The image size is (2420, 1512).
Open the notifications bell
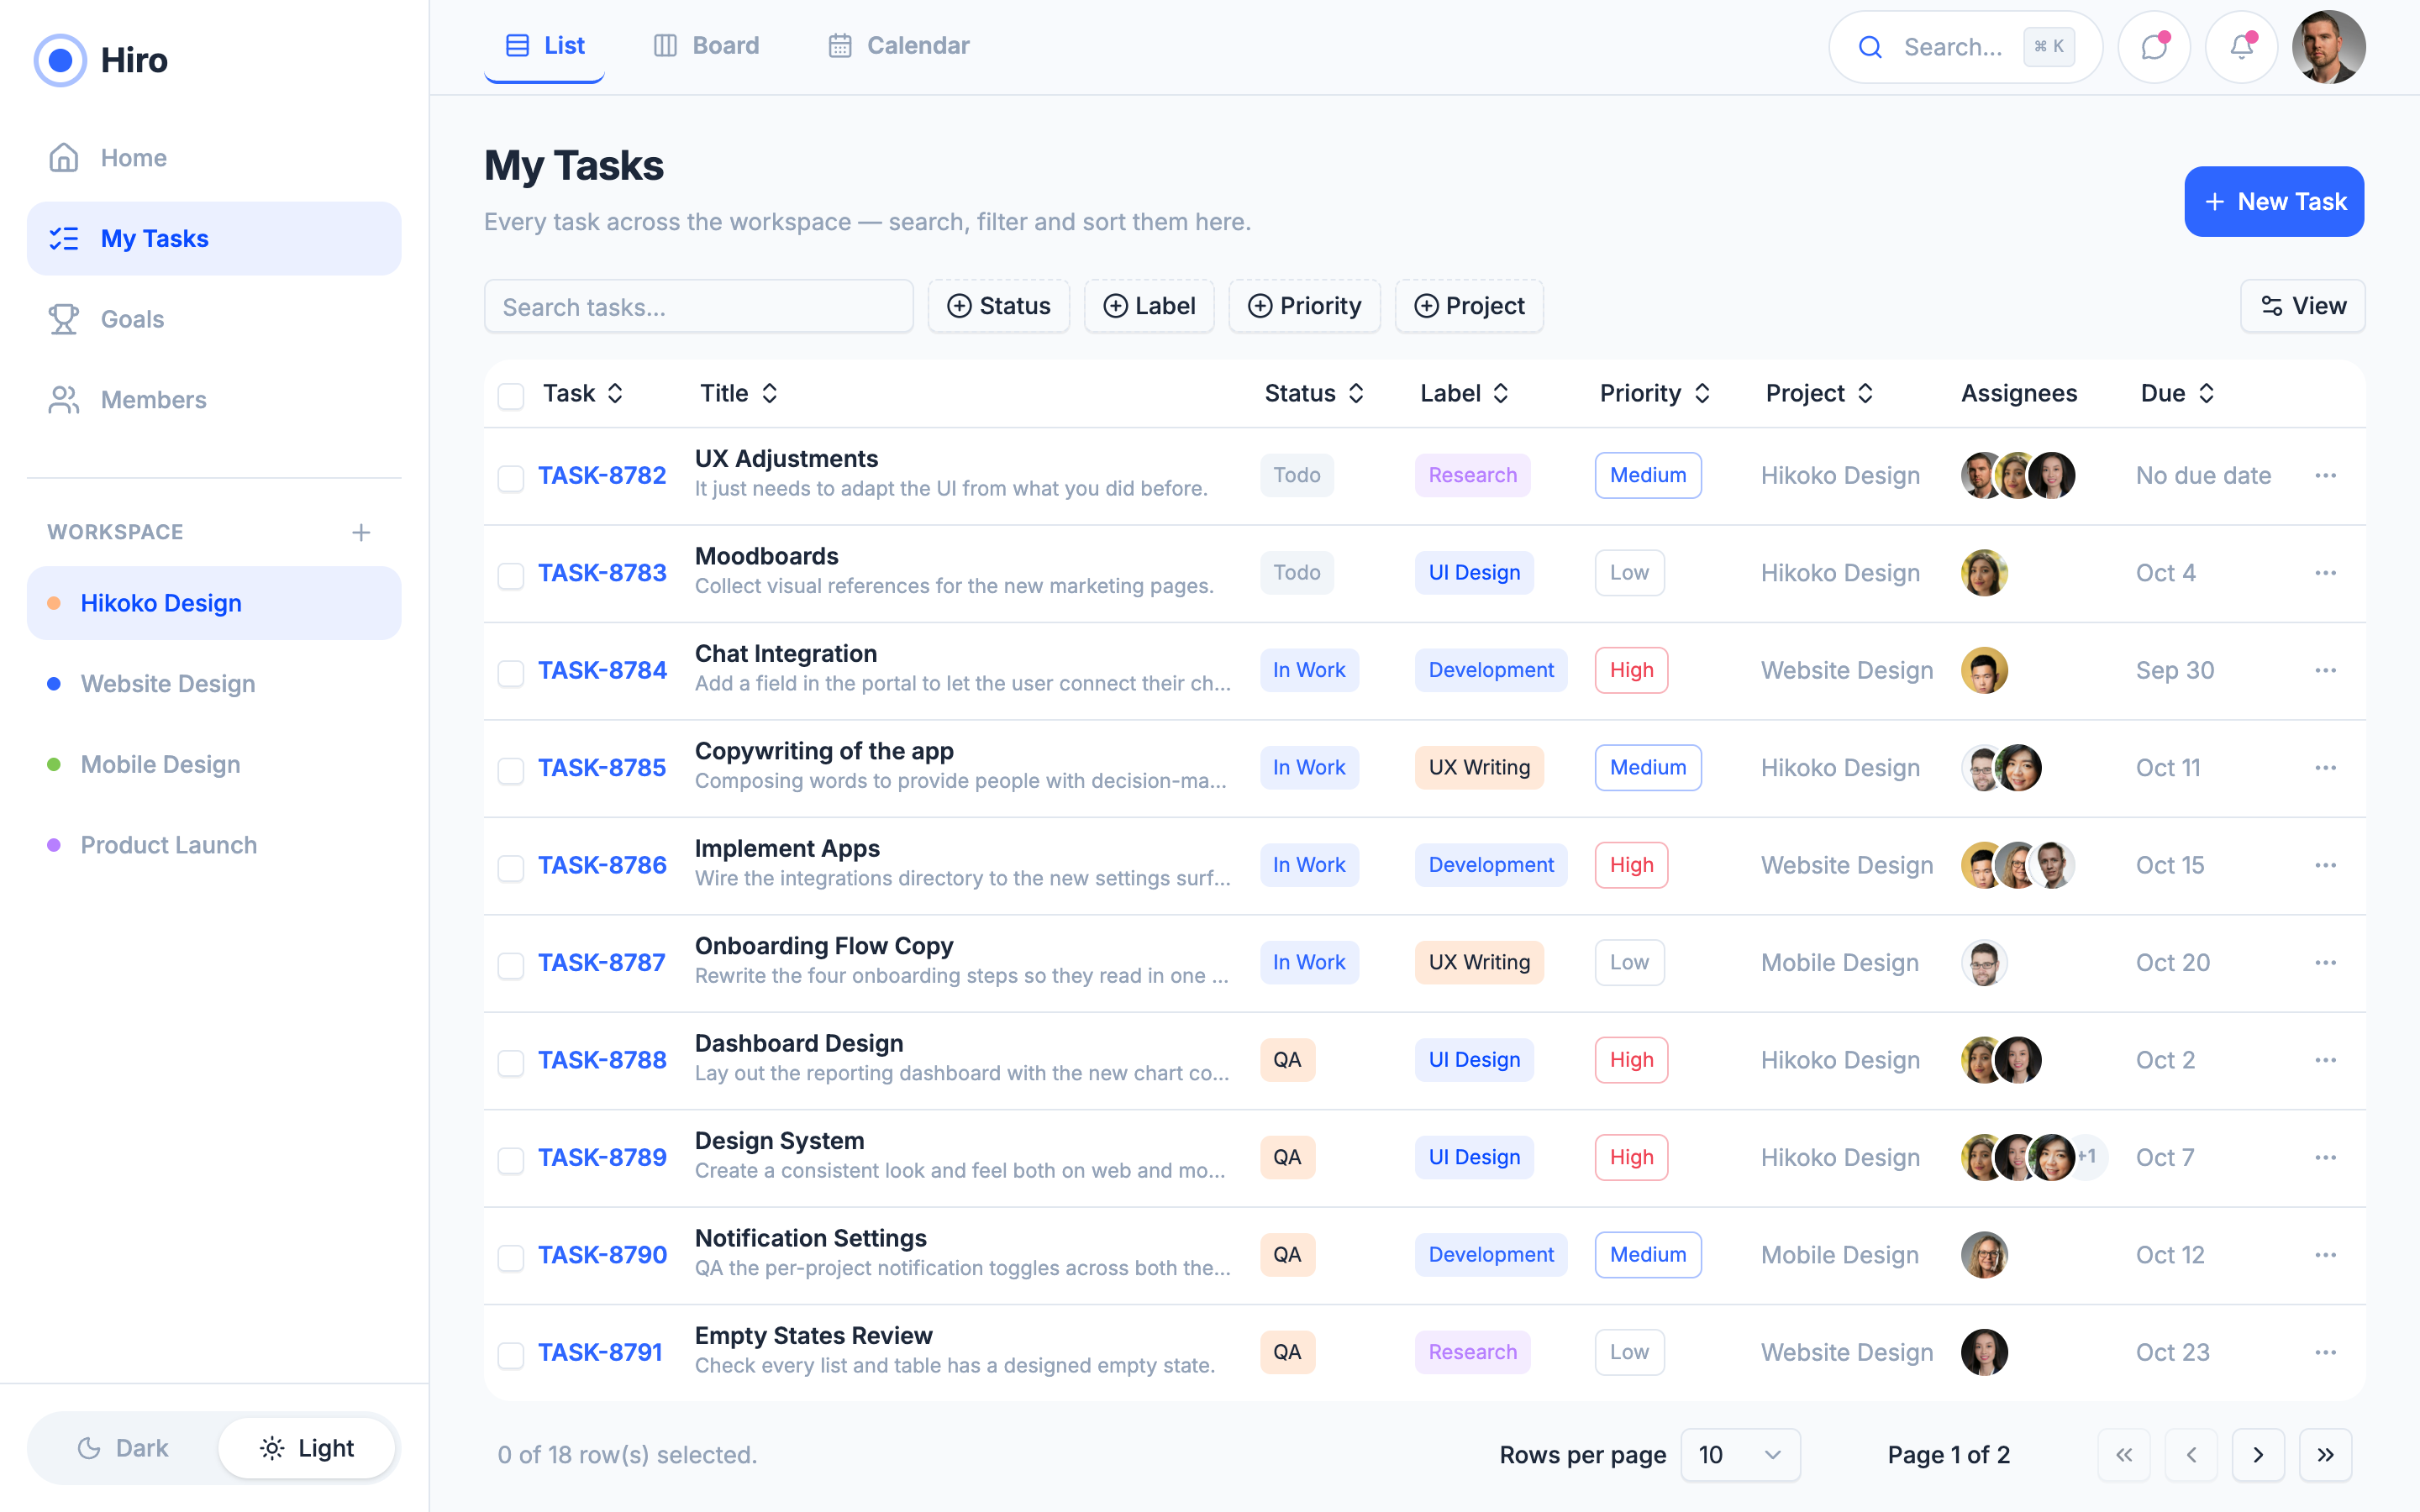click(x=2241, y=47)
